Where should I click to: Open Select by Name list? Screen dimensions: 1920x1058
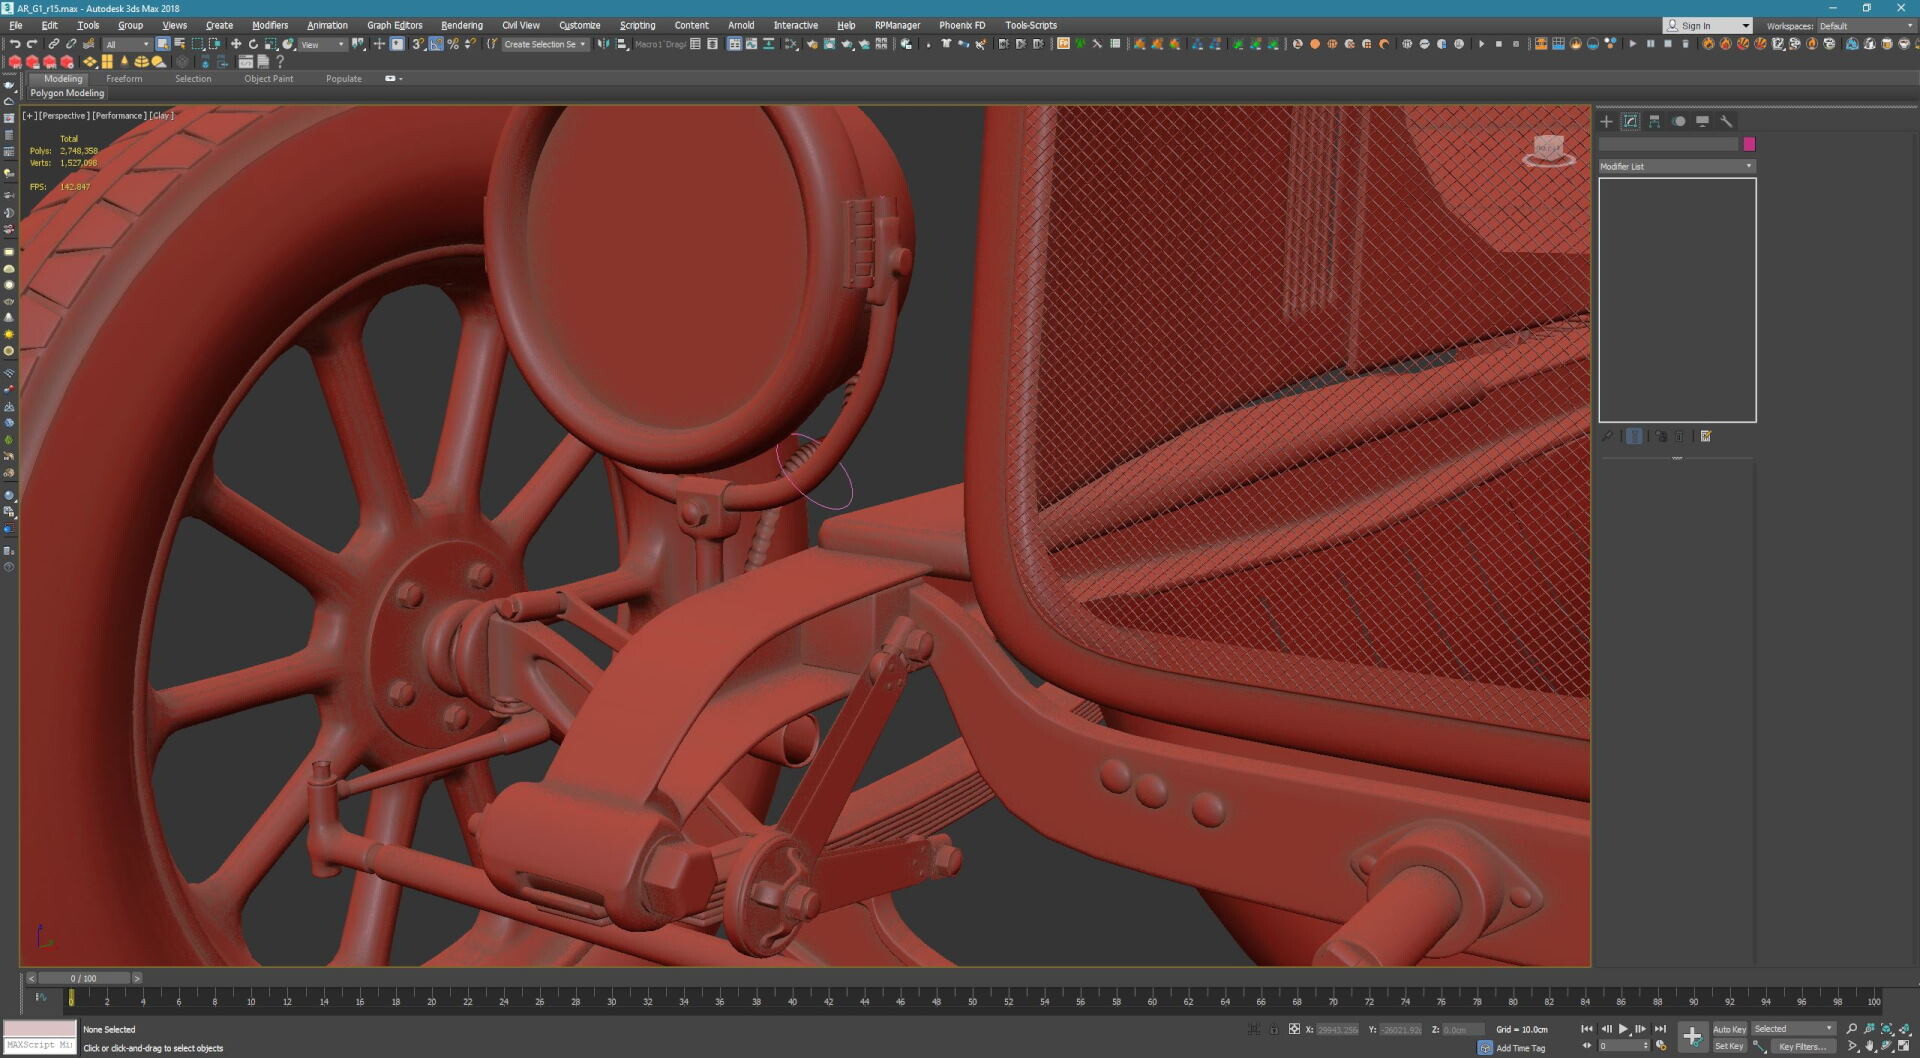pyautogui.click(x=180, y=44)
